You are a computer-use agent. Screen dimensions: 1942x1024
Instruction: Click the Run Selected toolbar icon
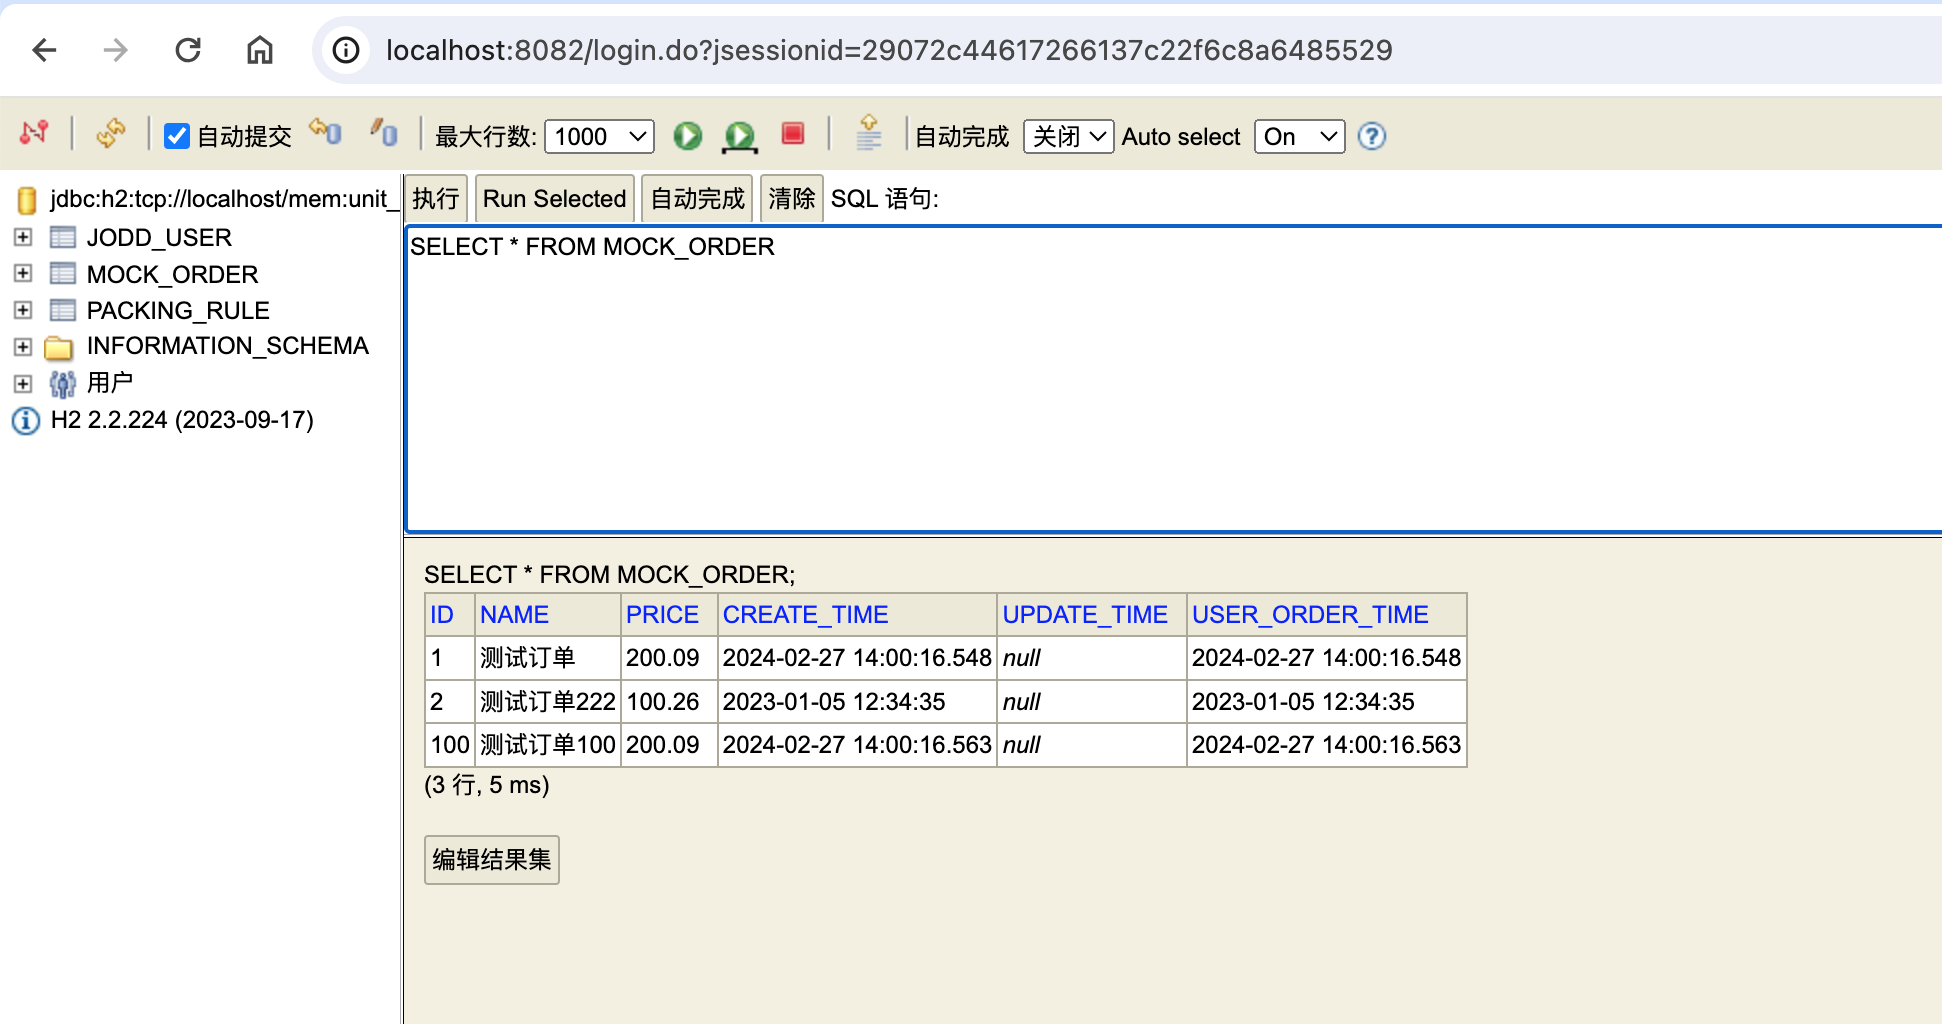pyautogui.click(x=739, y=136)
